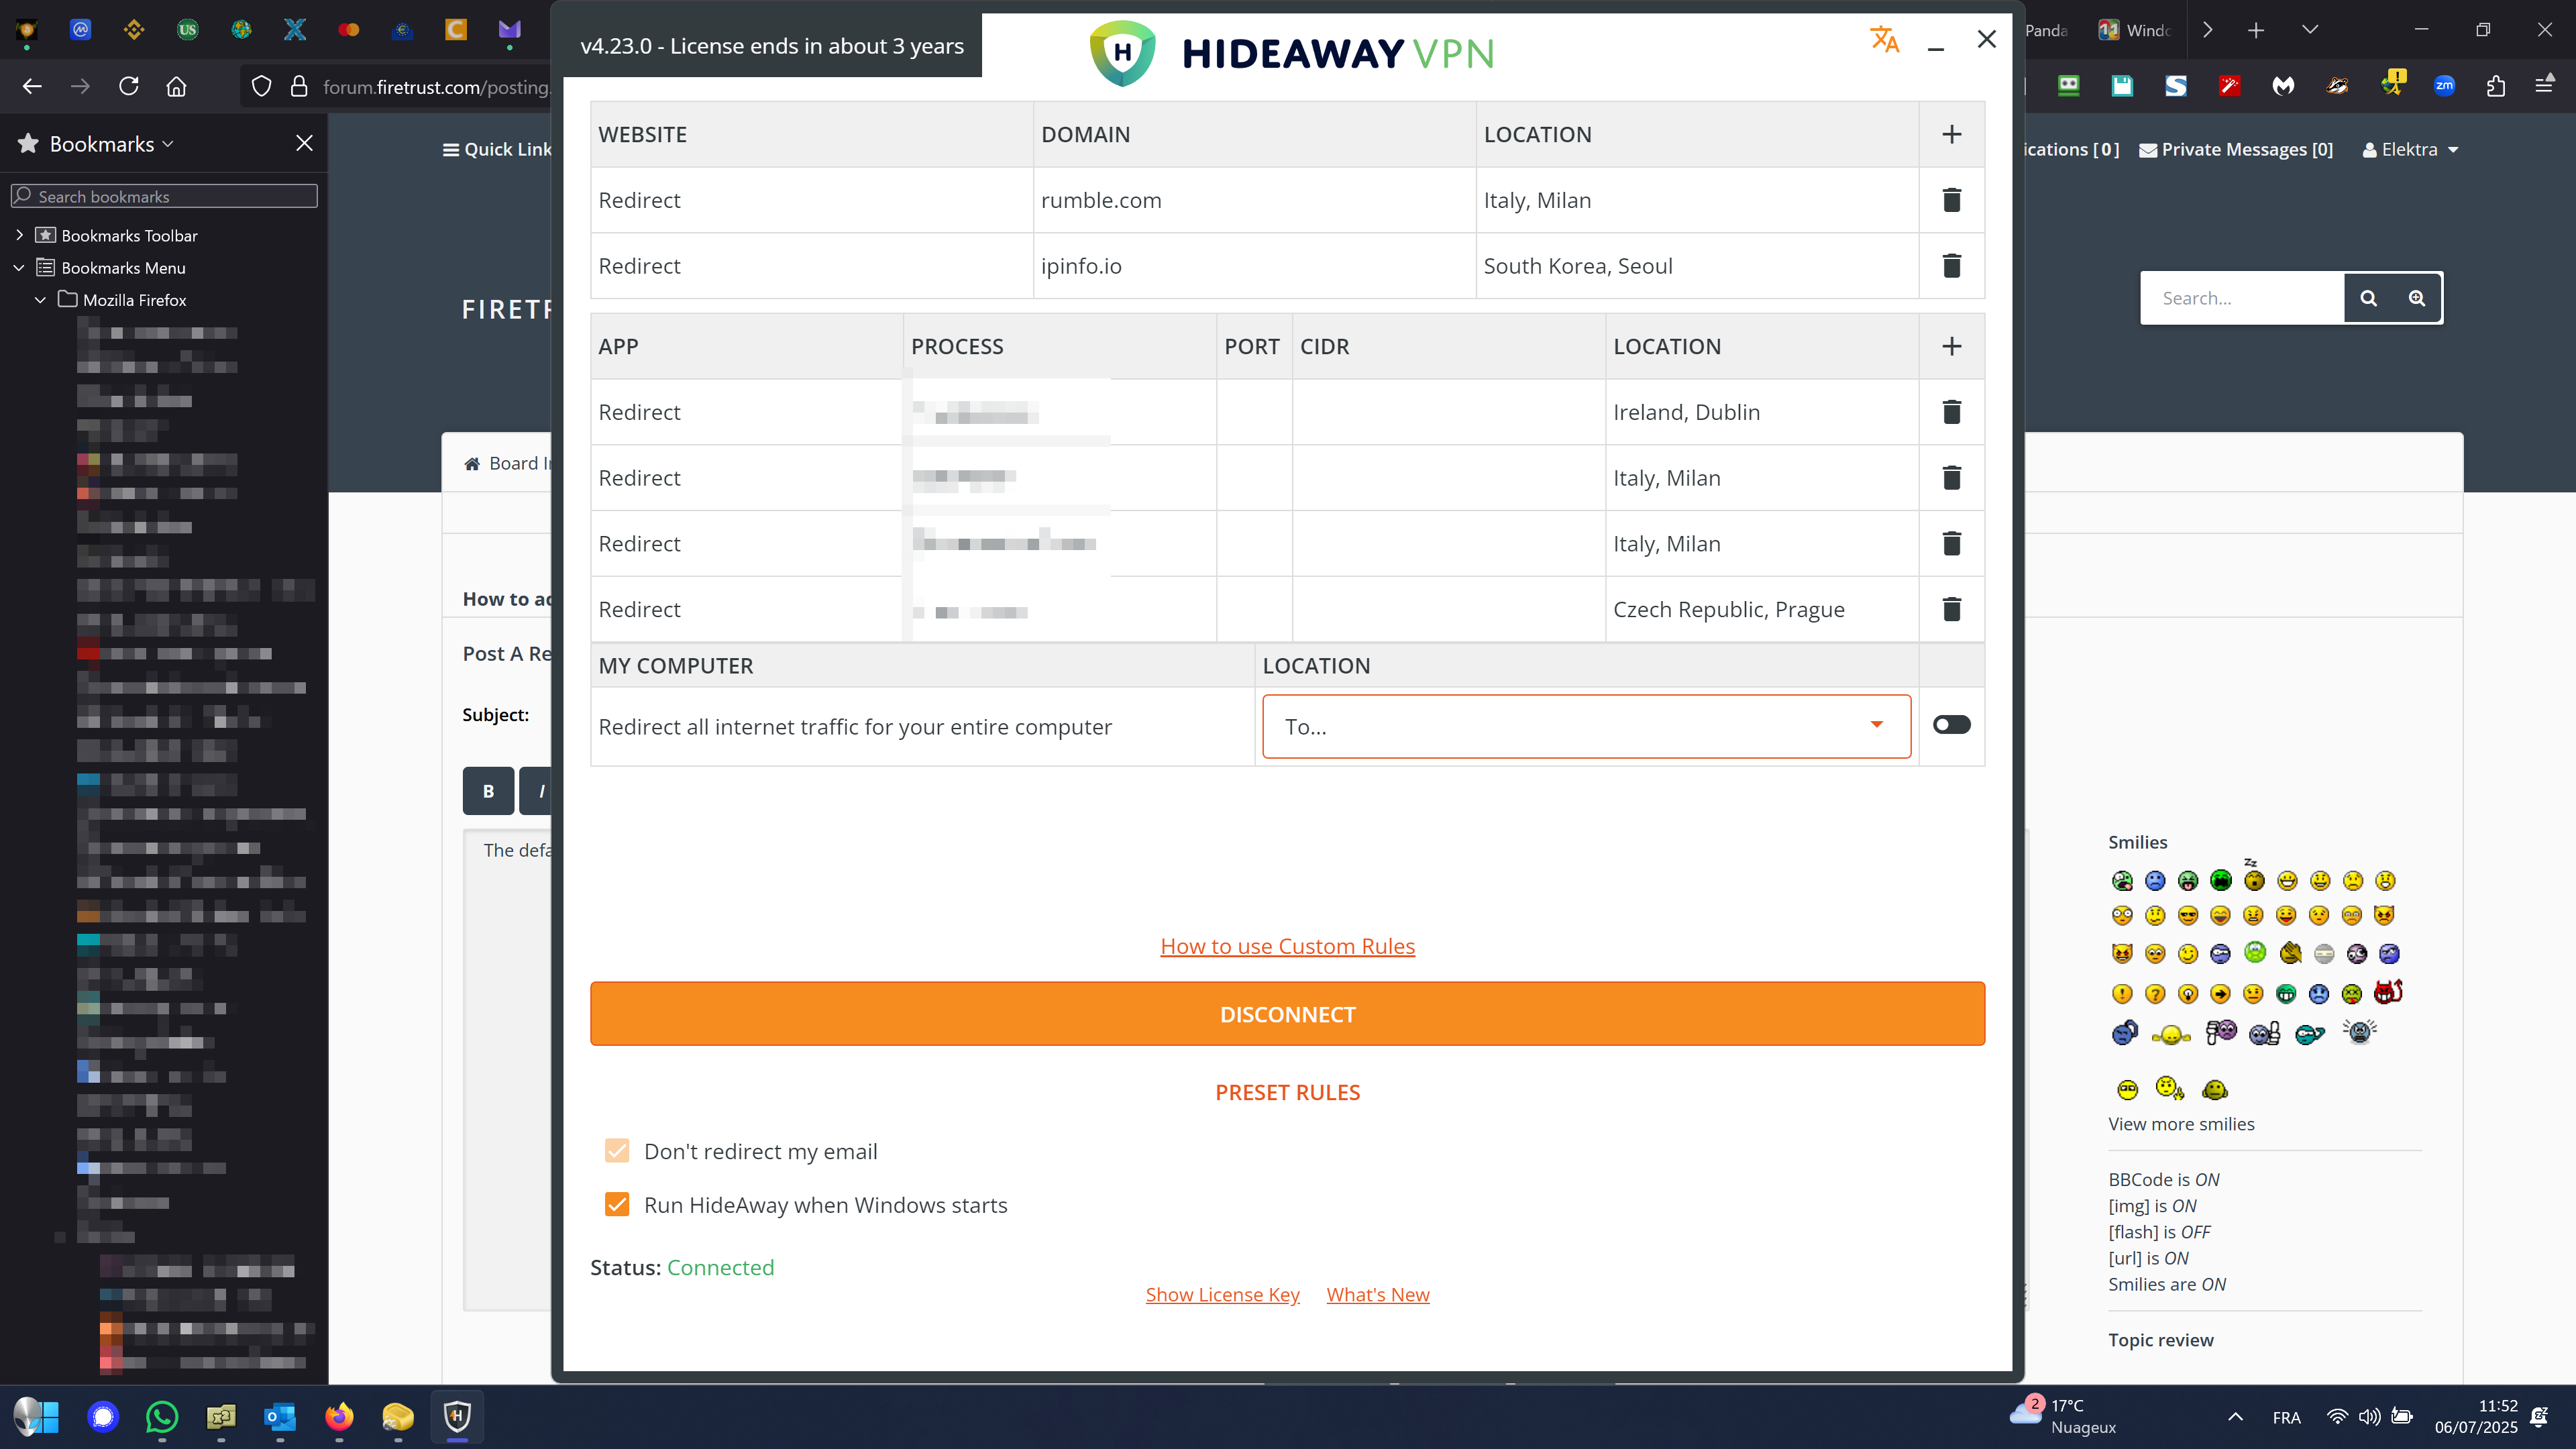Screen dimensions: 2576x1449
Task: Open WhatsApp from the taskbar
Action: pos(162,1417)
